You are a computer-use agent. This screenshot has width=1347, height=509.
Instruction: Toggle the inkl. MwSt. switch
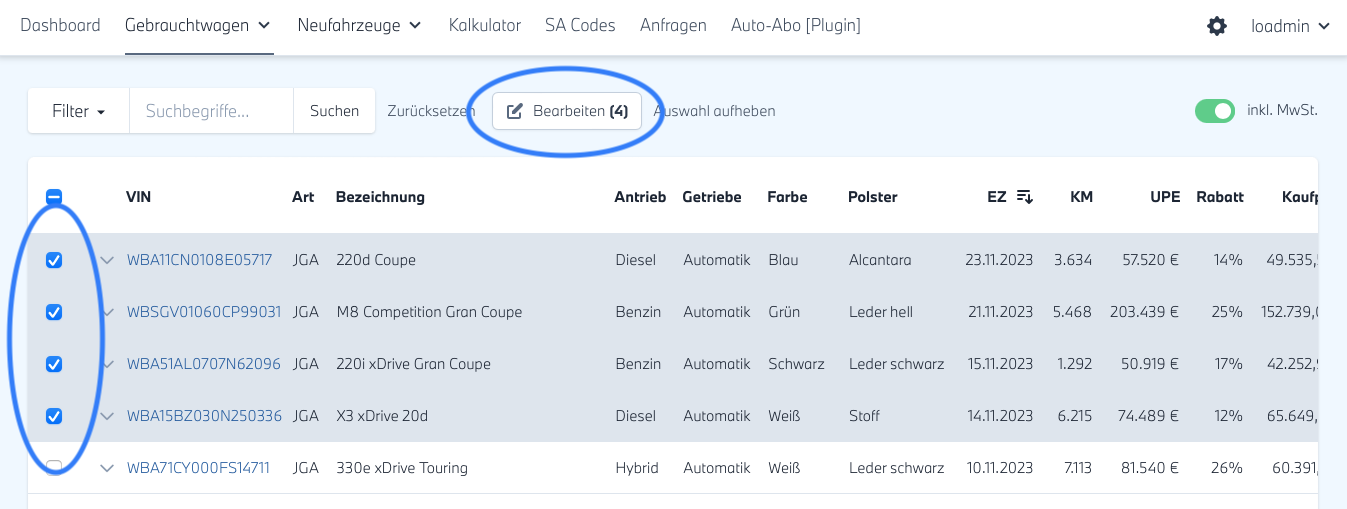pos(1215,111)
